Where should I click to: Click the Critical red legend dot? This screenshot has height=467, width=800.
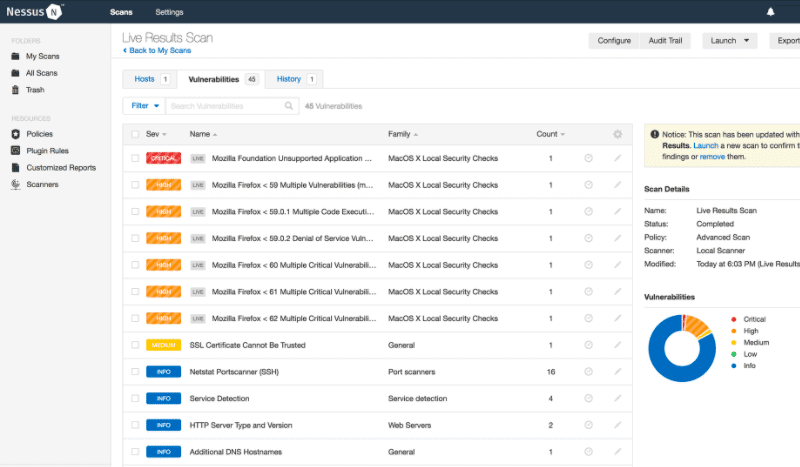(734, 319)
